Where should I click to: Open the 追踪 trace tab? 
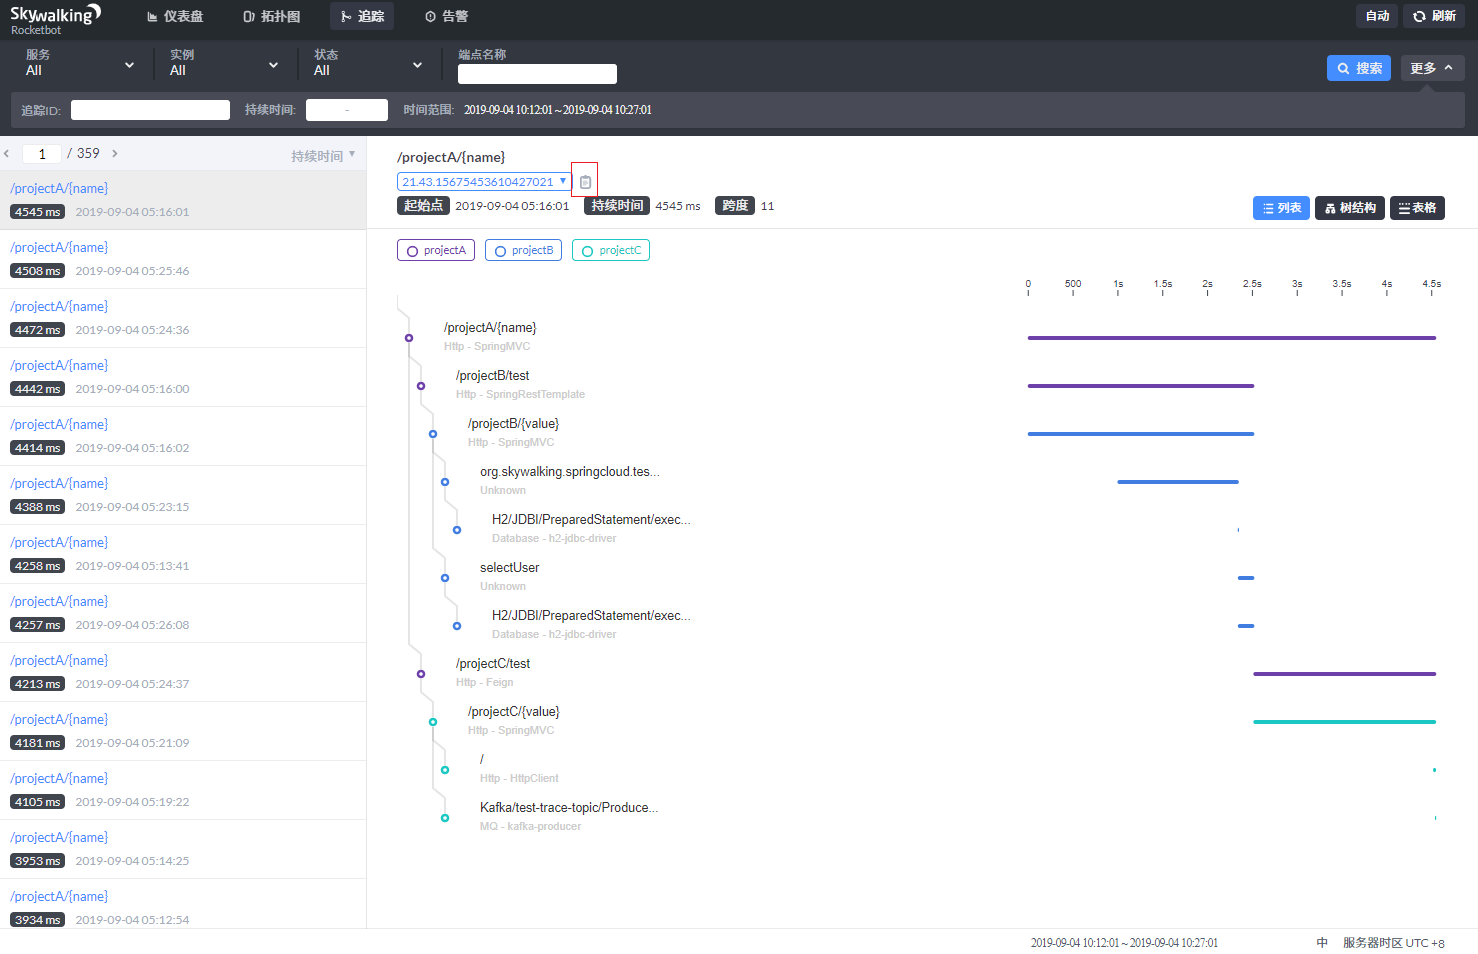(362, 16)
